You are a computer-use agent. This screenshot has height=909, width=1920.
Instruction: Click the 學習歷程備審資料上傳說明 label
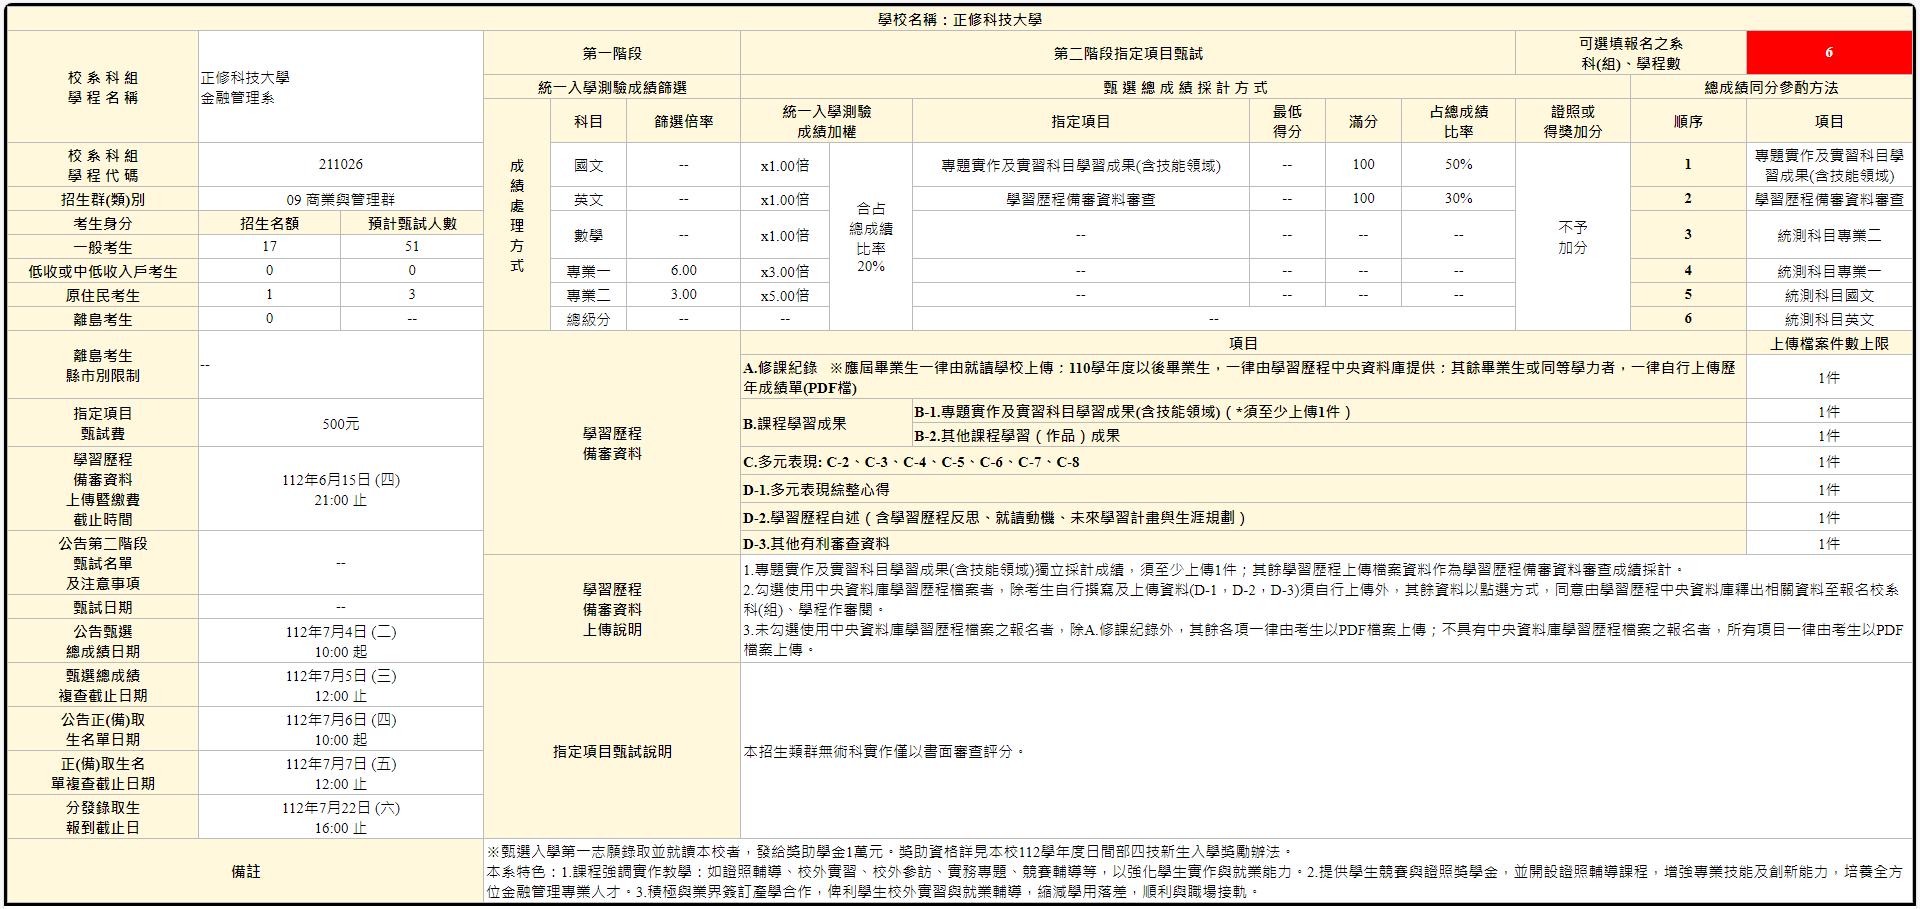612,609
